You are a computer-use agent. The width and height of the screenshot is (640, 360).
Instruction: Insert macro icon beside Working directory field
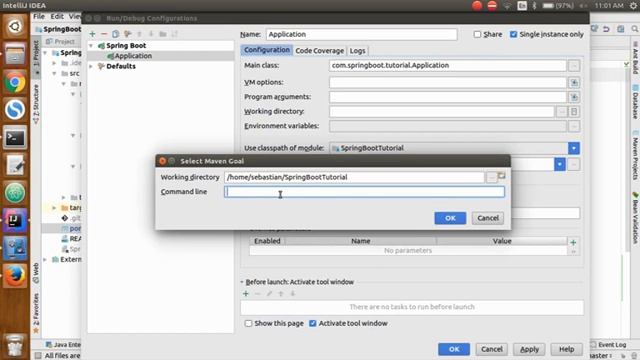tap(574, 112)
